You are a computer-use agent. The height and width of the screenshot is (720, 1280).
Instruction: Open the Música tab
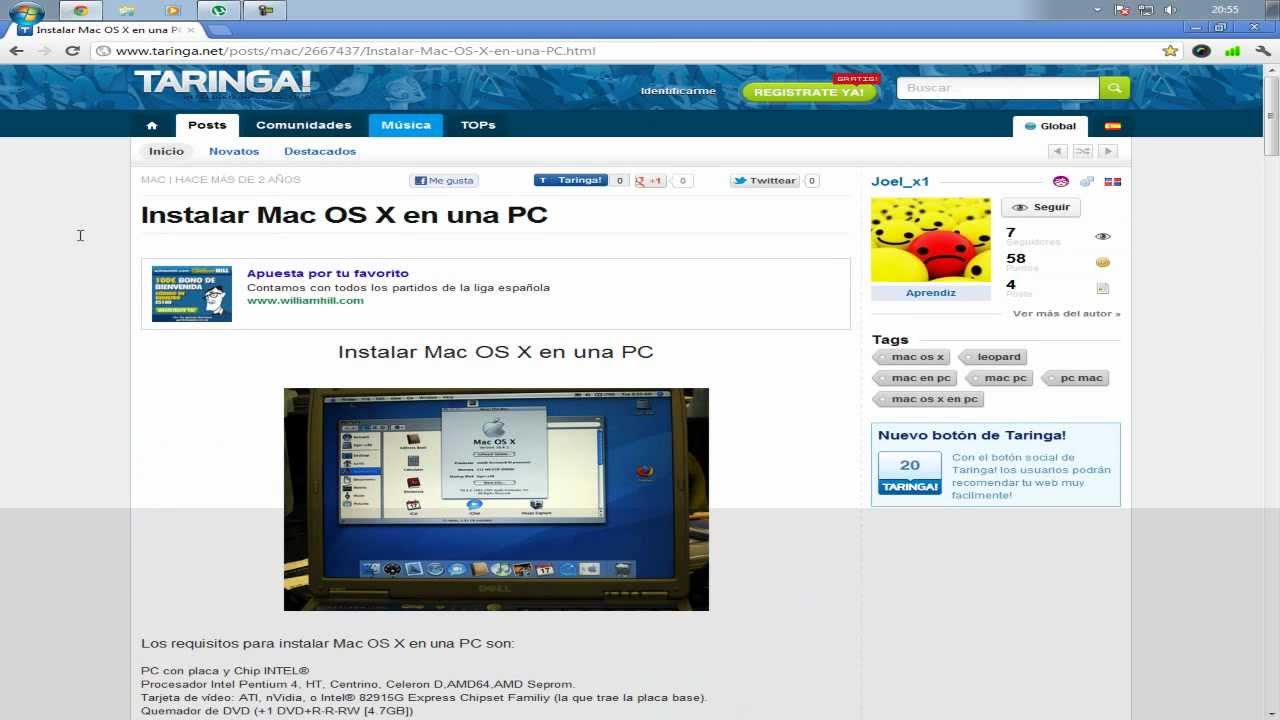click(406, 125)
